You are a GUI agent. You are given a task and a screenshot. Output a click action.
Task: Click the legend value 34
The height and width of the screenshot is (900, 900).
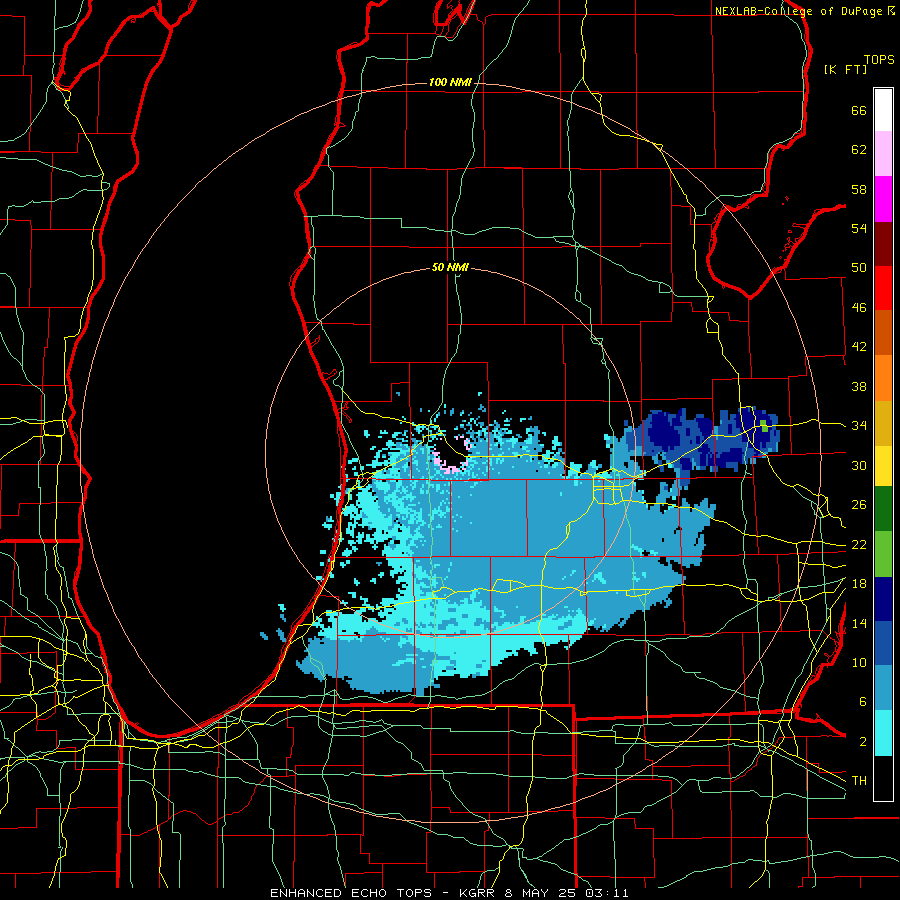tap(859, 426)
